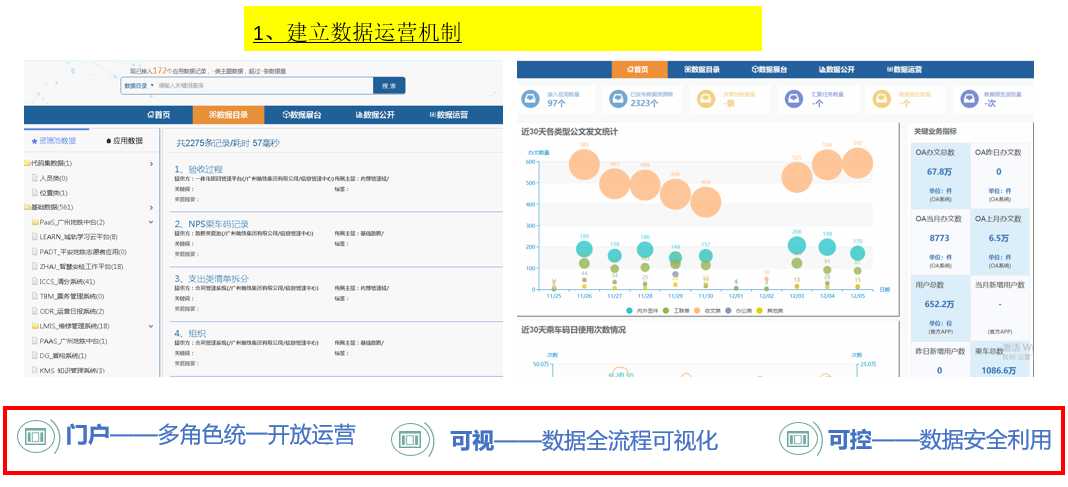Click the 2323个 data resources stat icon
This screenshot has height=487, width=1068.
617,99
